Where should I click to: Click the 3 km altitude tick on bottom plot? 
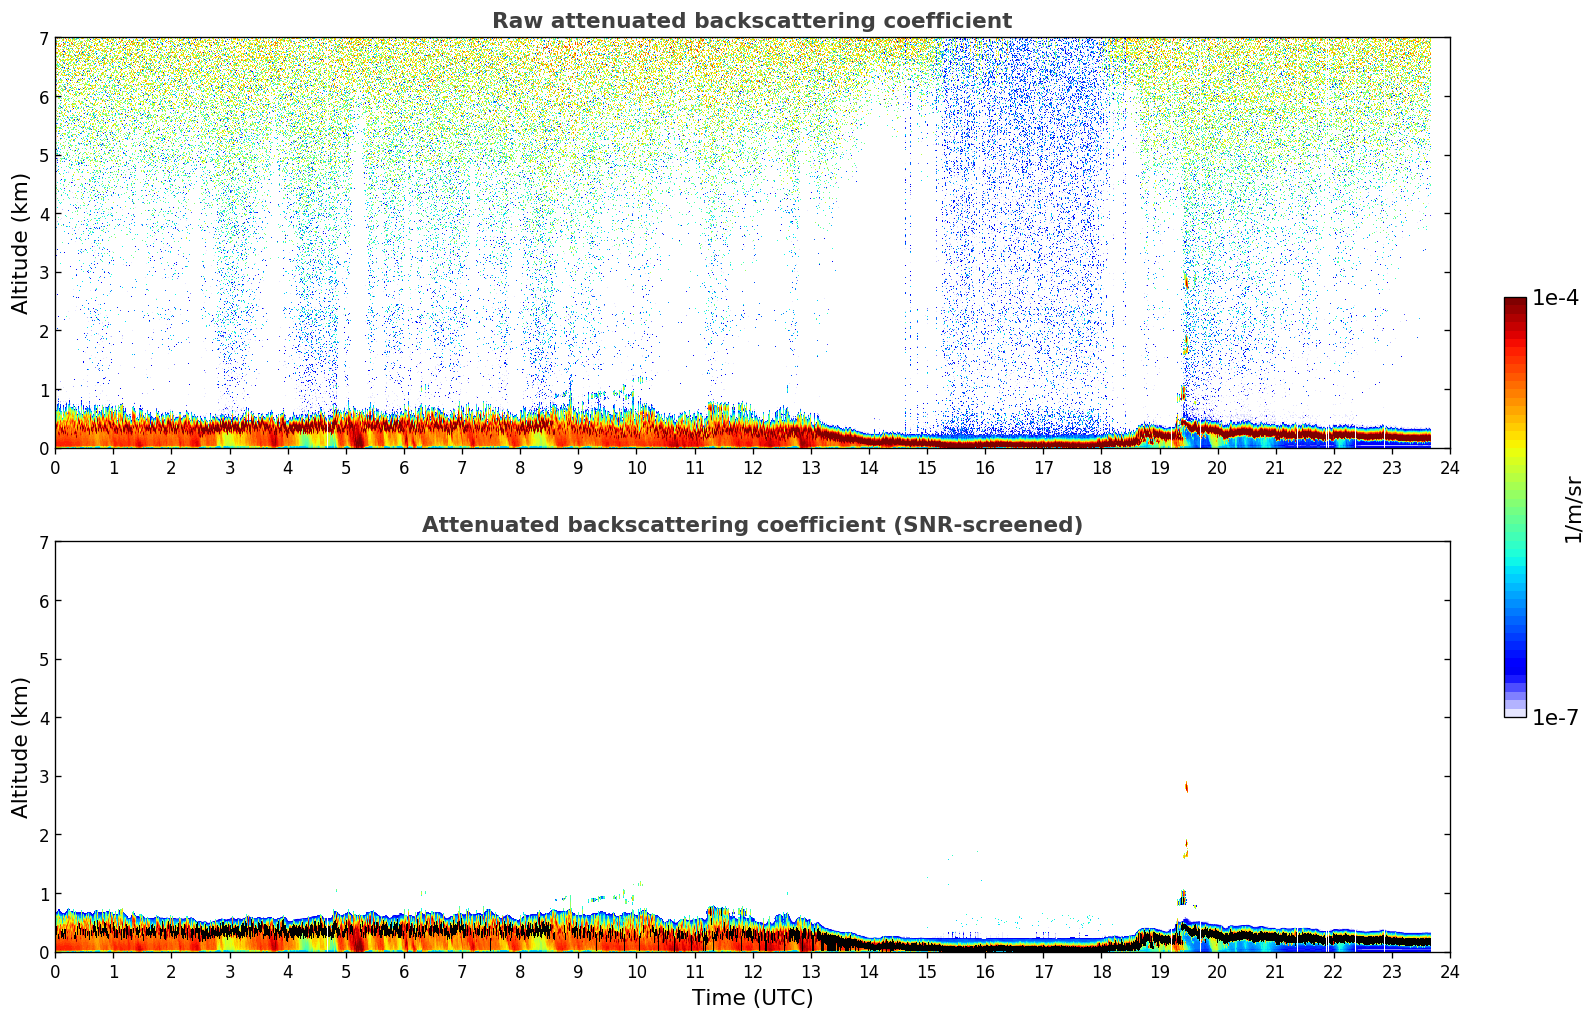[43, 776]
